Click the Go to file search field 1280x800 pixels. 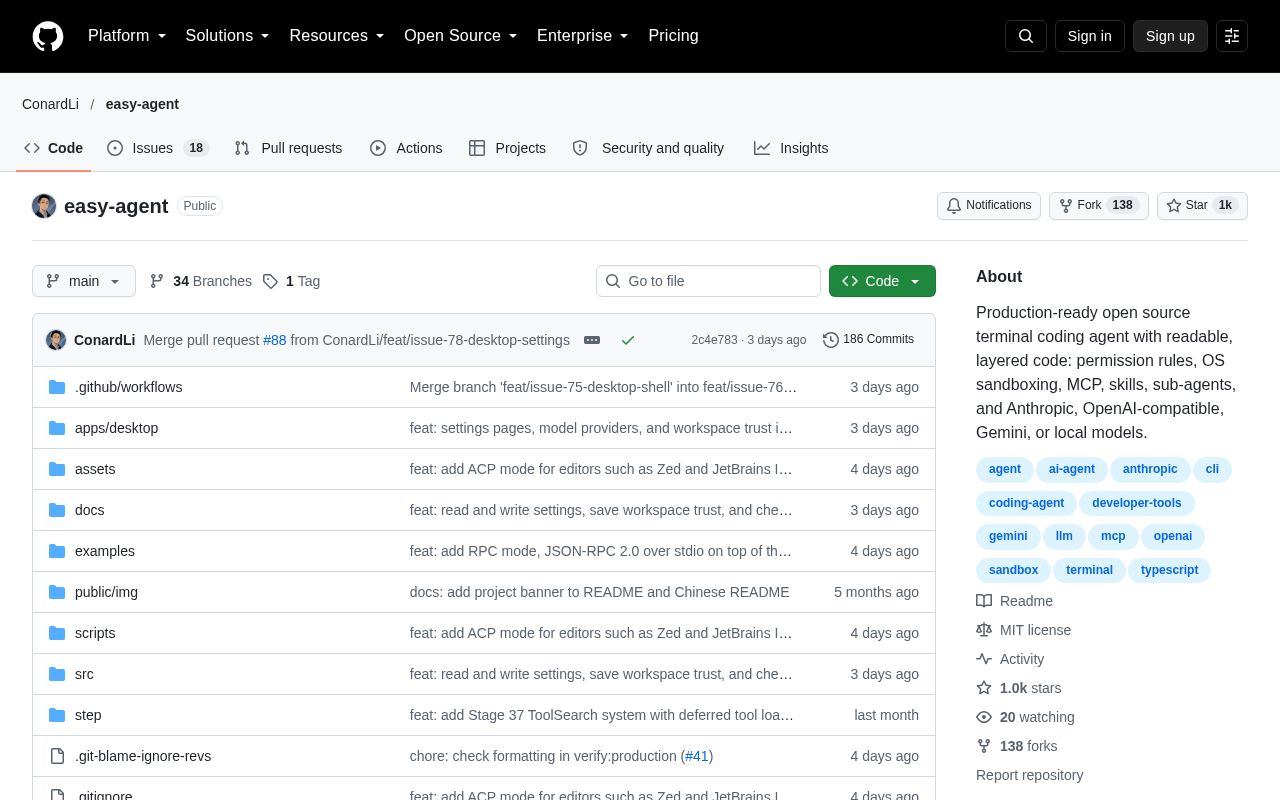coord(708,281)
